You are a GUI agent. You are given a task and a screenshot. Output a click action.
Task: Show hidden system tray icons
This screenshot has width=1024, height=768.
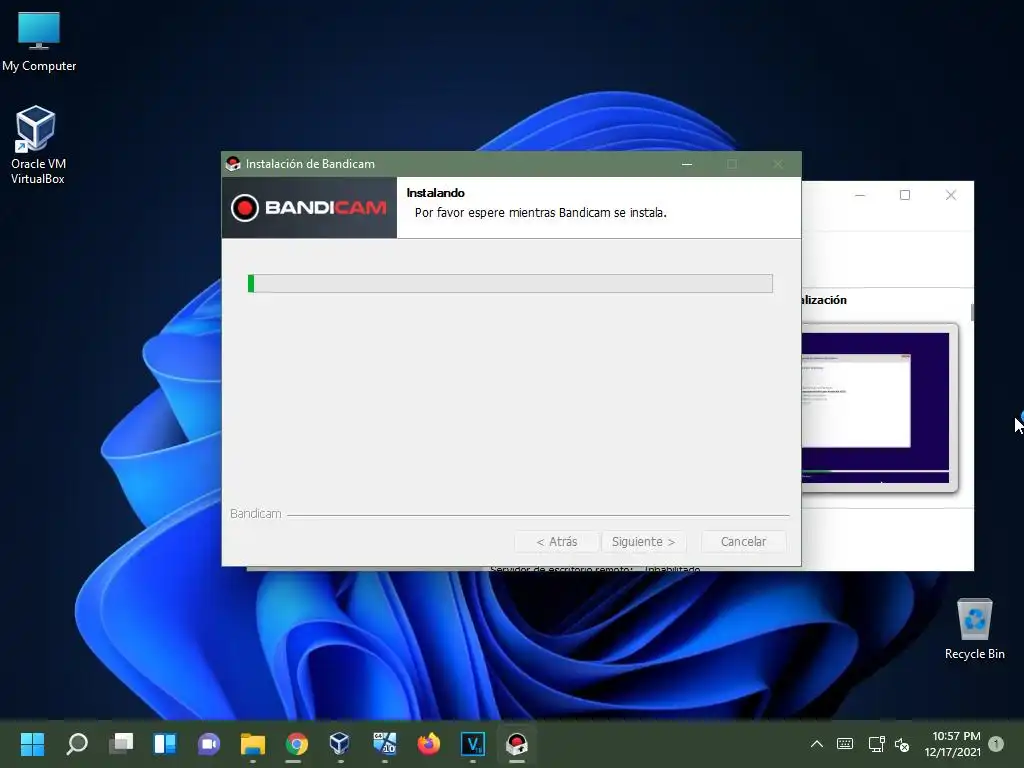point(816,743)
